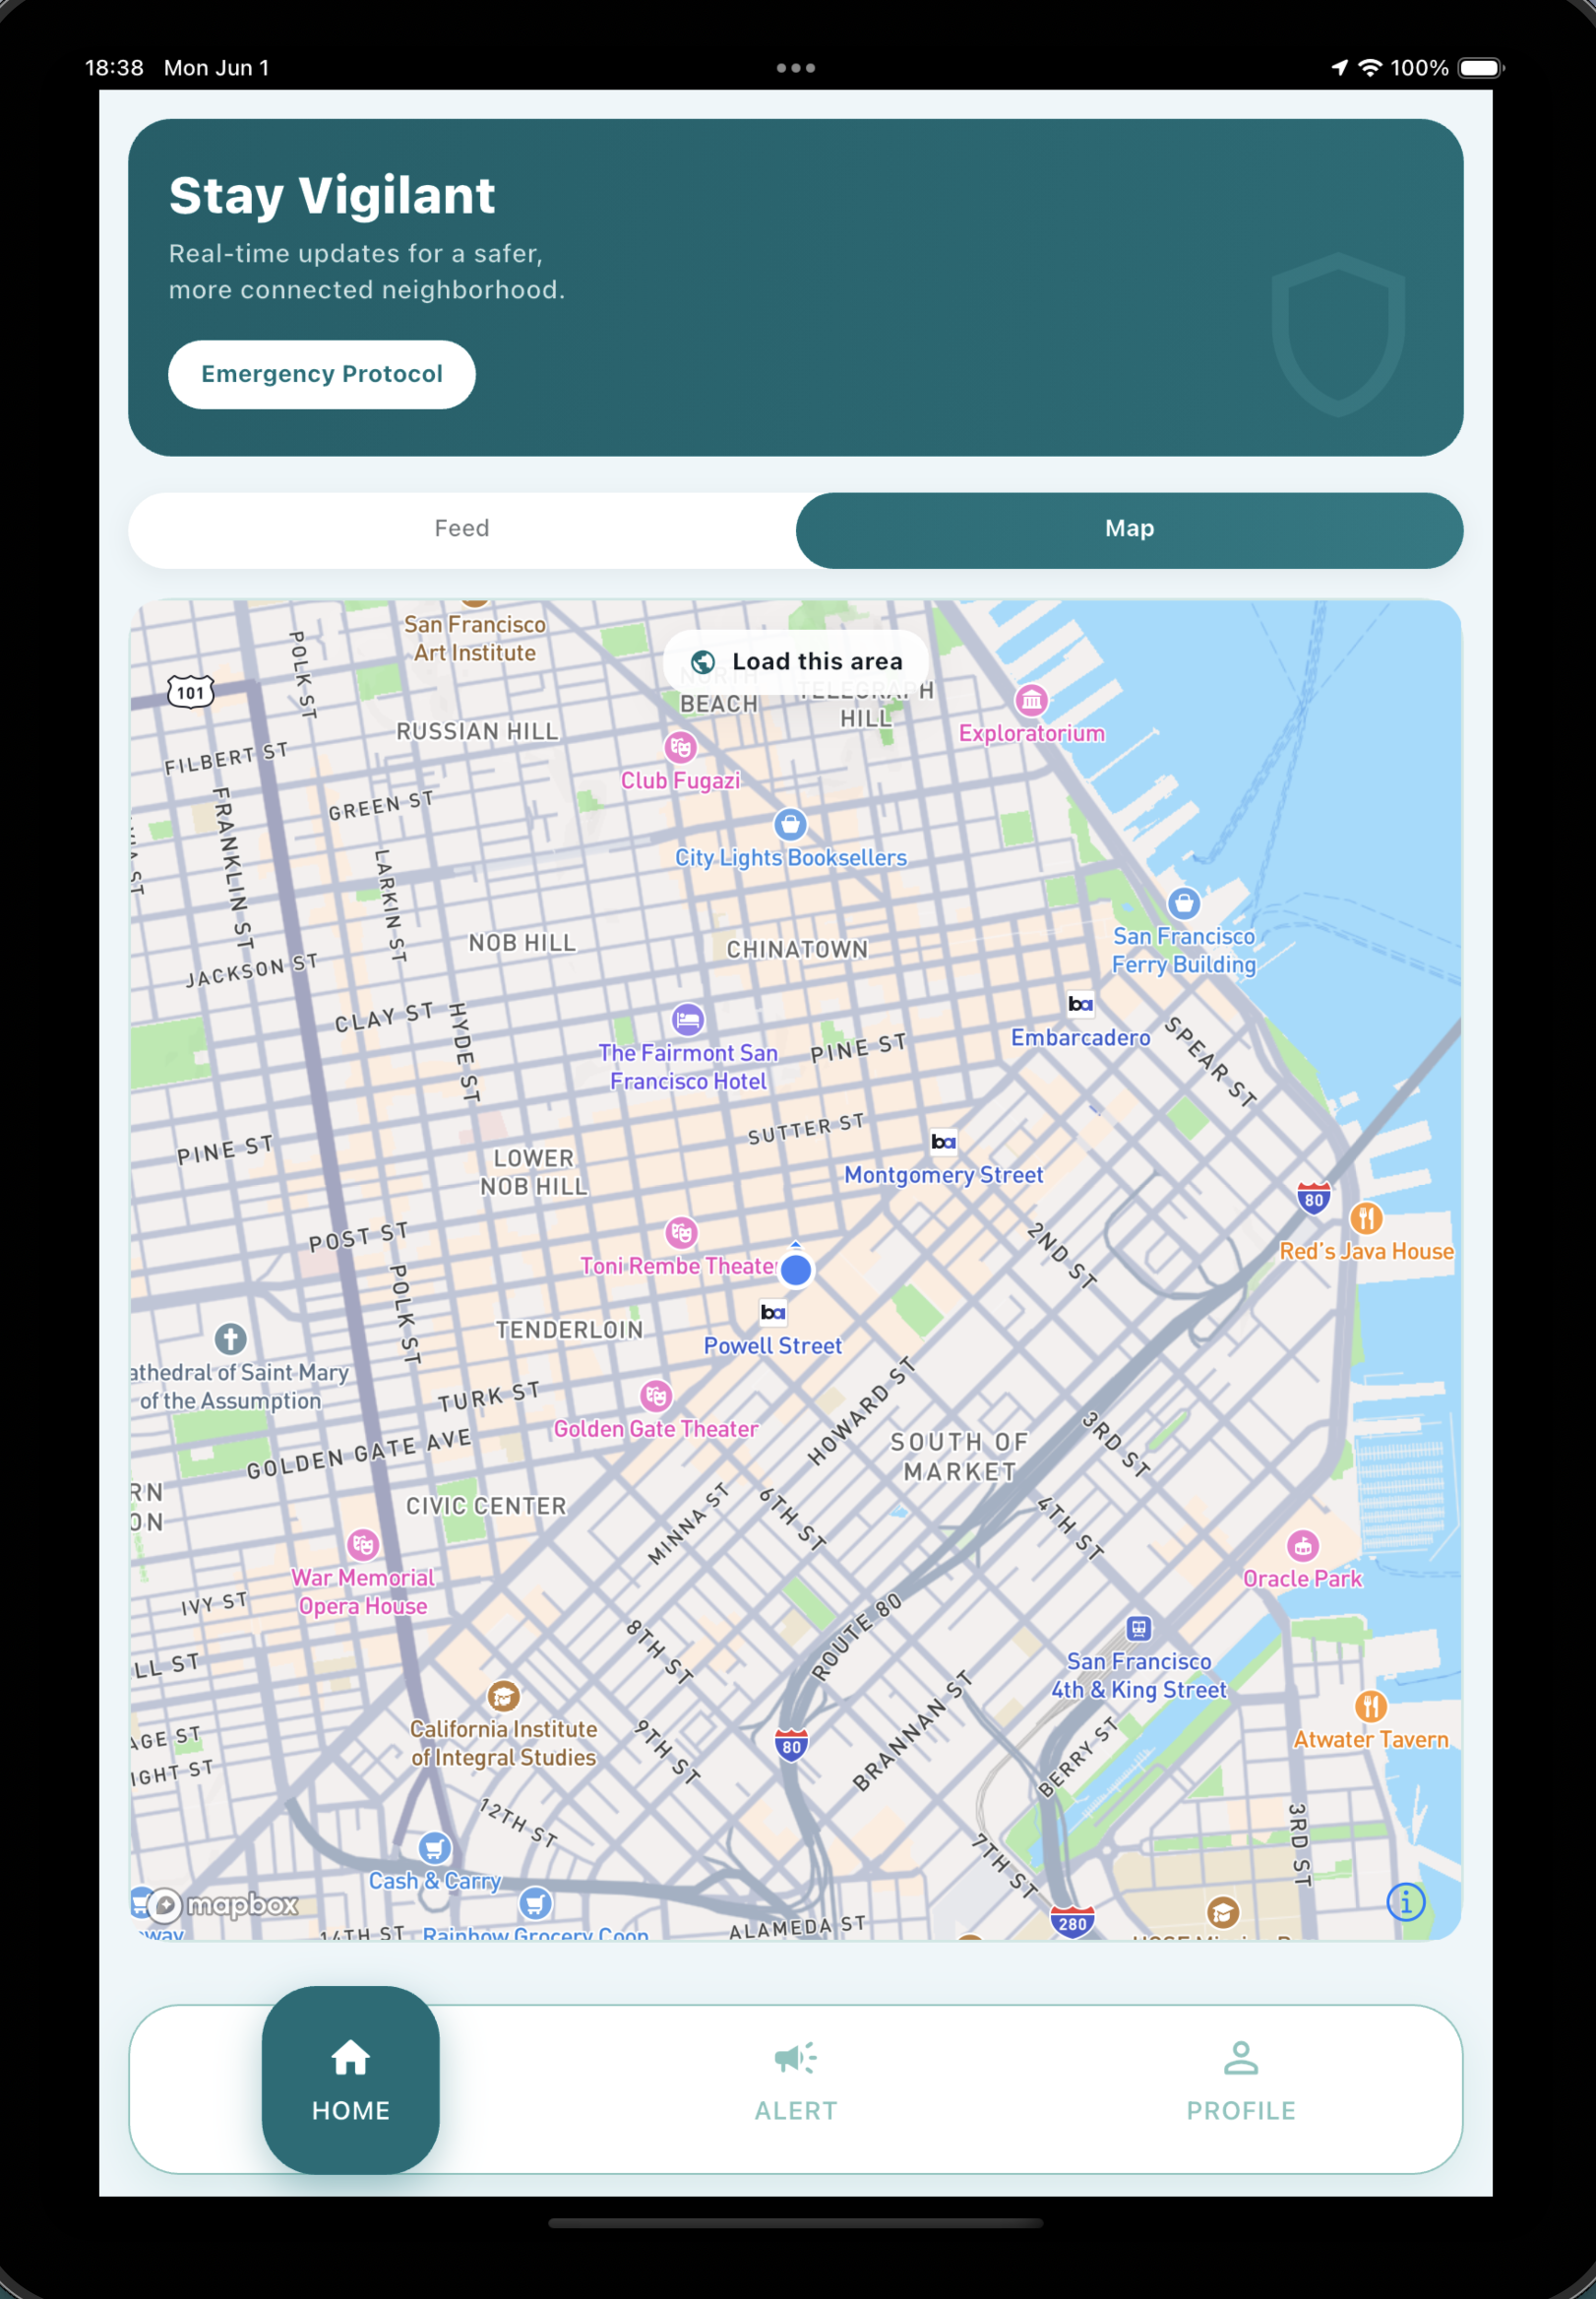The image size is (1596, 2299).
Task: Tap Load this area button
Action: 796,661
